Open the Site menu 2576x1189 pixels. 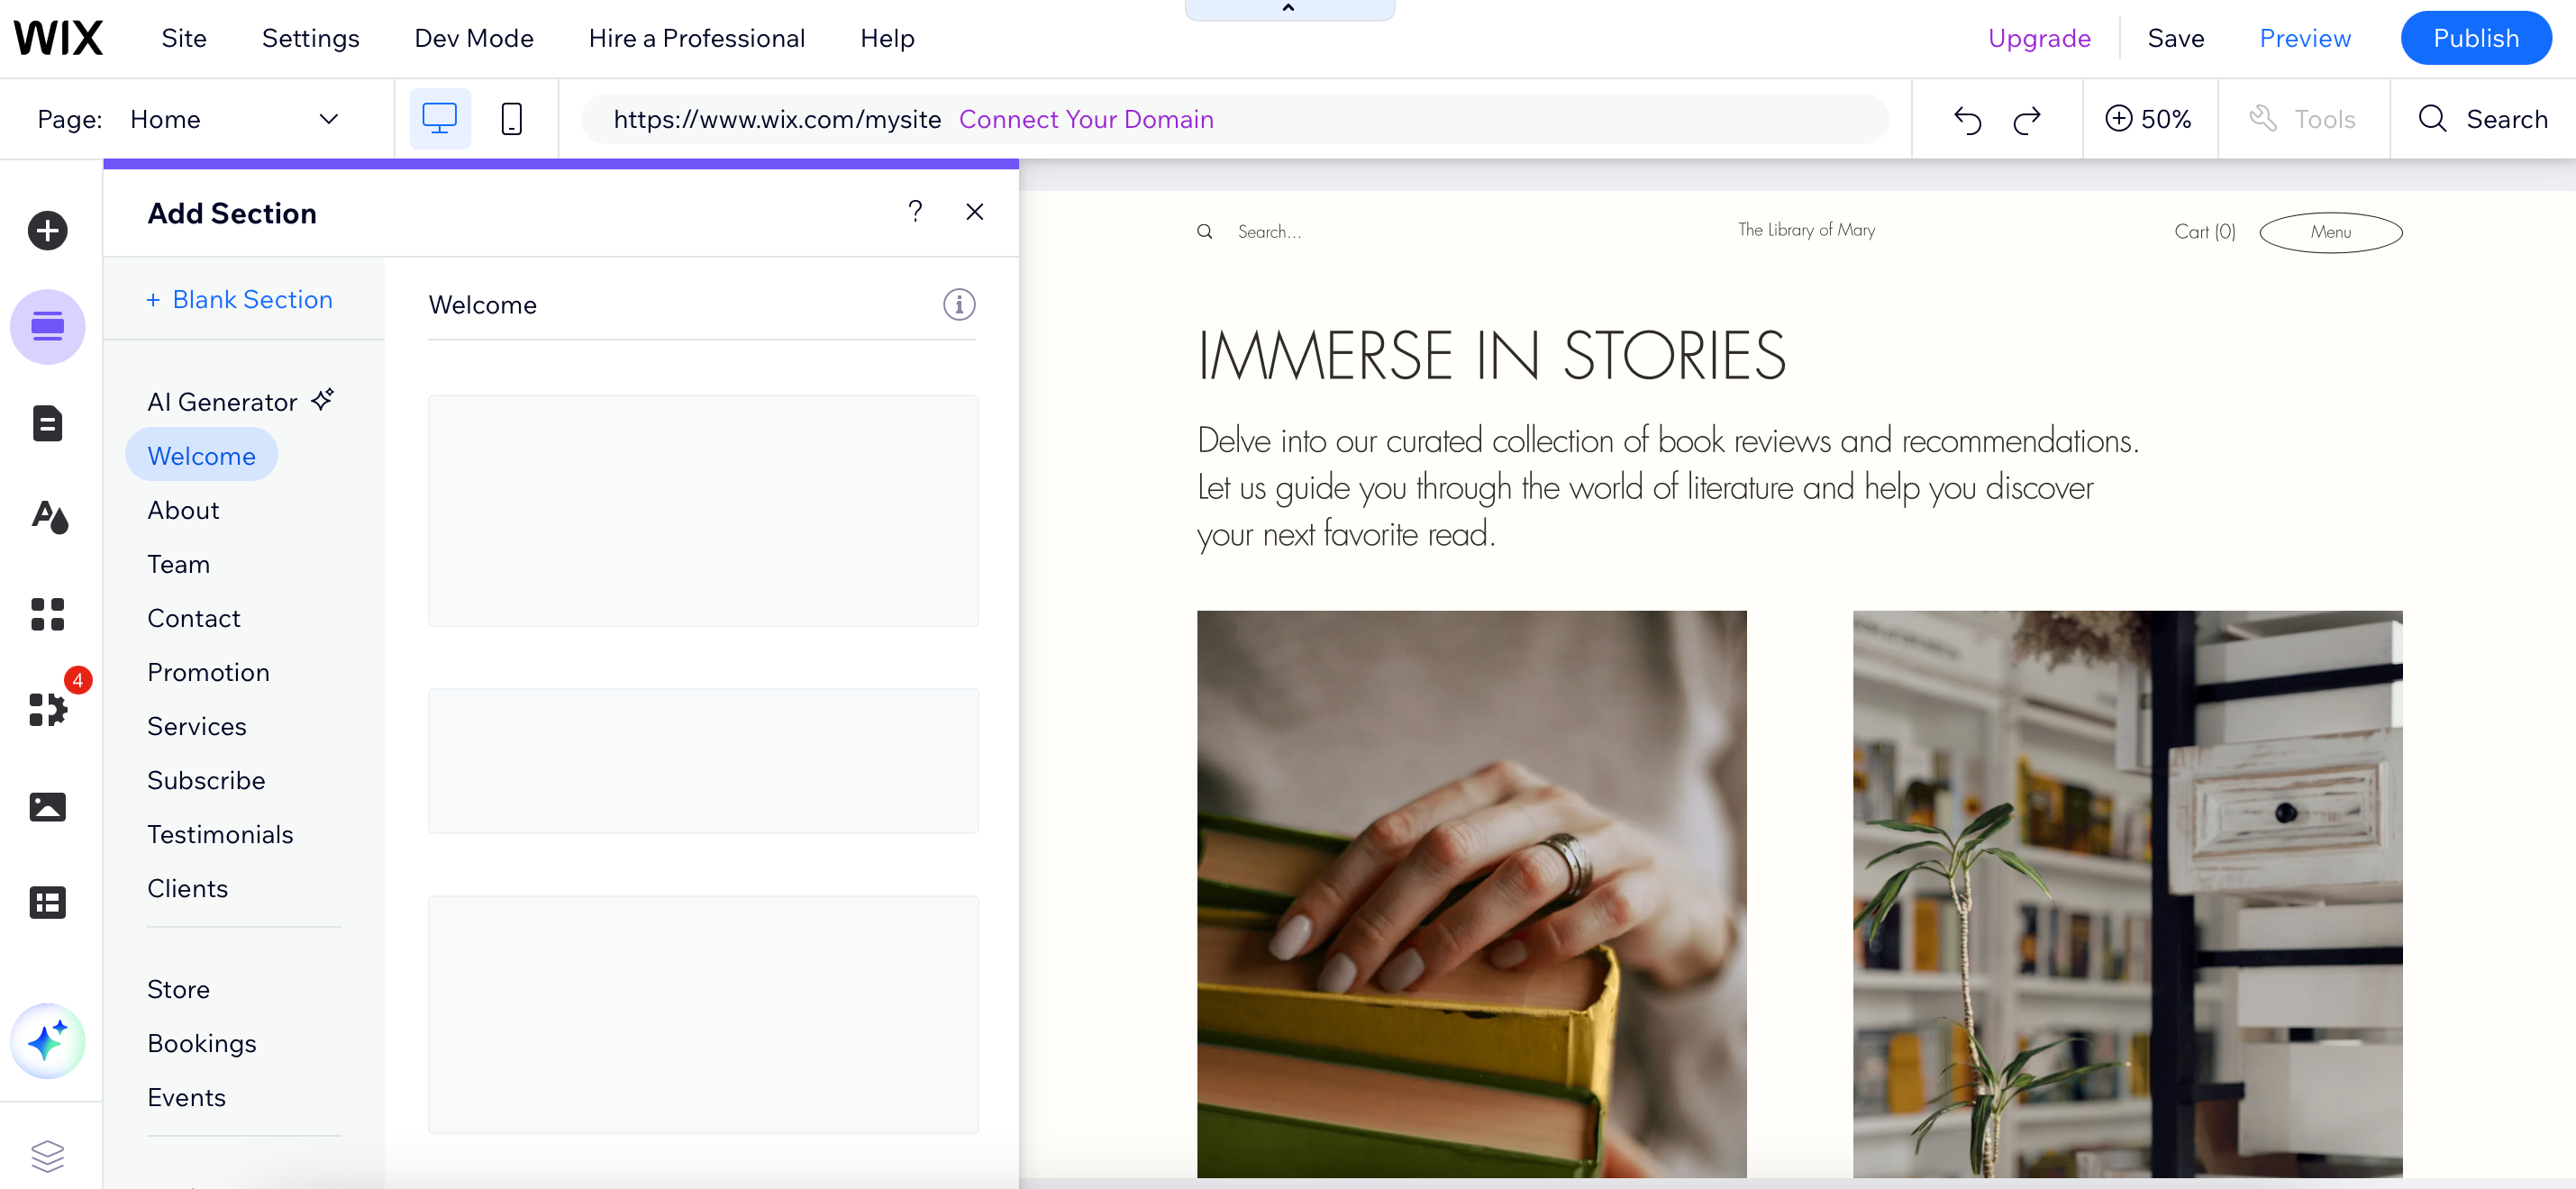[x=184, y=38]
